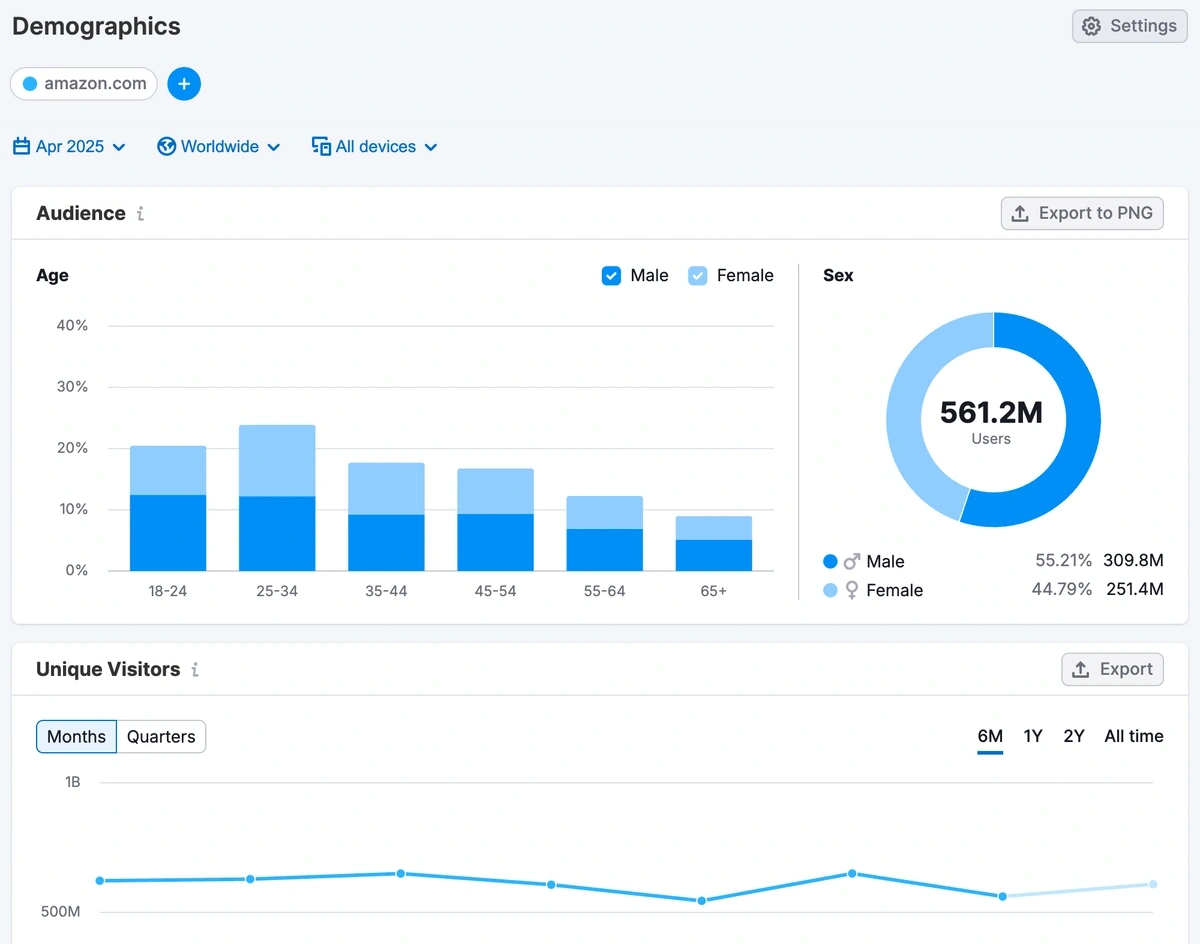The width and height of the screenshot is (1200, 944).
Task: Click the Audience info icon
Action: (140, 213)
